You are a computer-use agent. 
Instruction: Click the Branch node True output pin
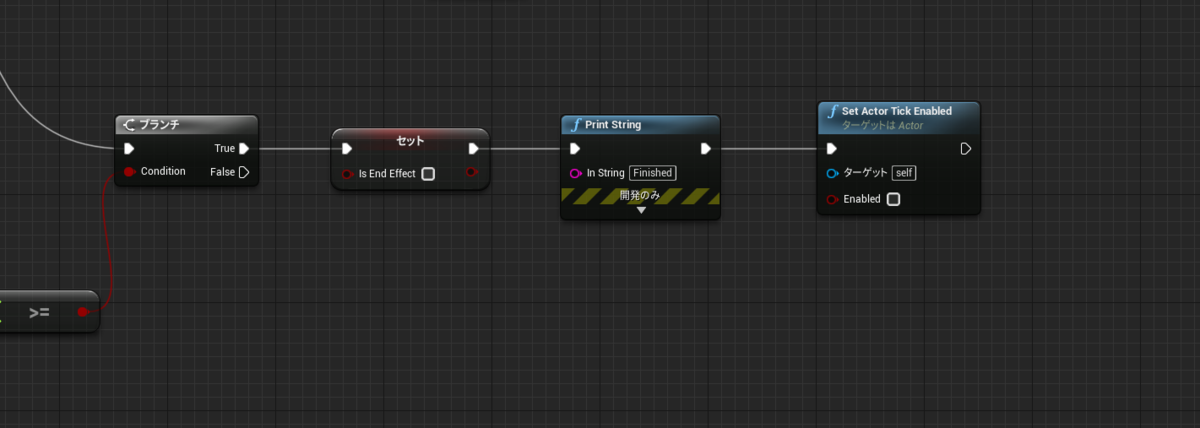coord(243,149)
